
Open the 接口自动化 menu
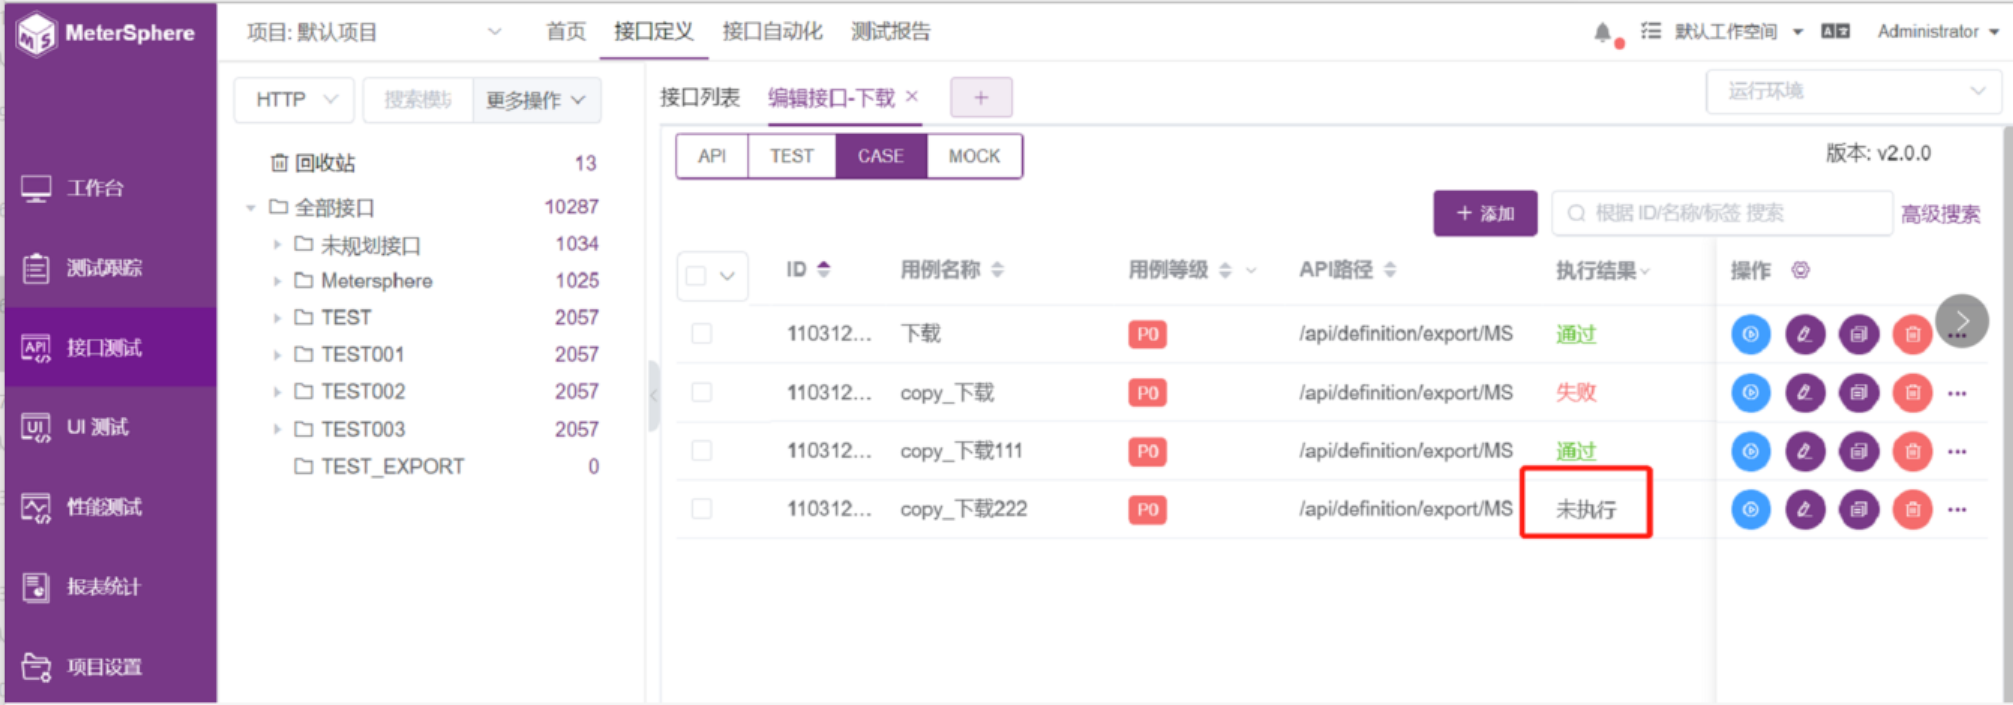click(772, 32)
